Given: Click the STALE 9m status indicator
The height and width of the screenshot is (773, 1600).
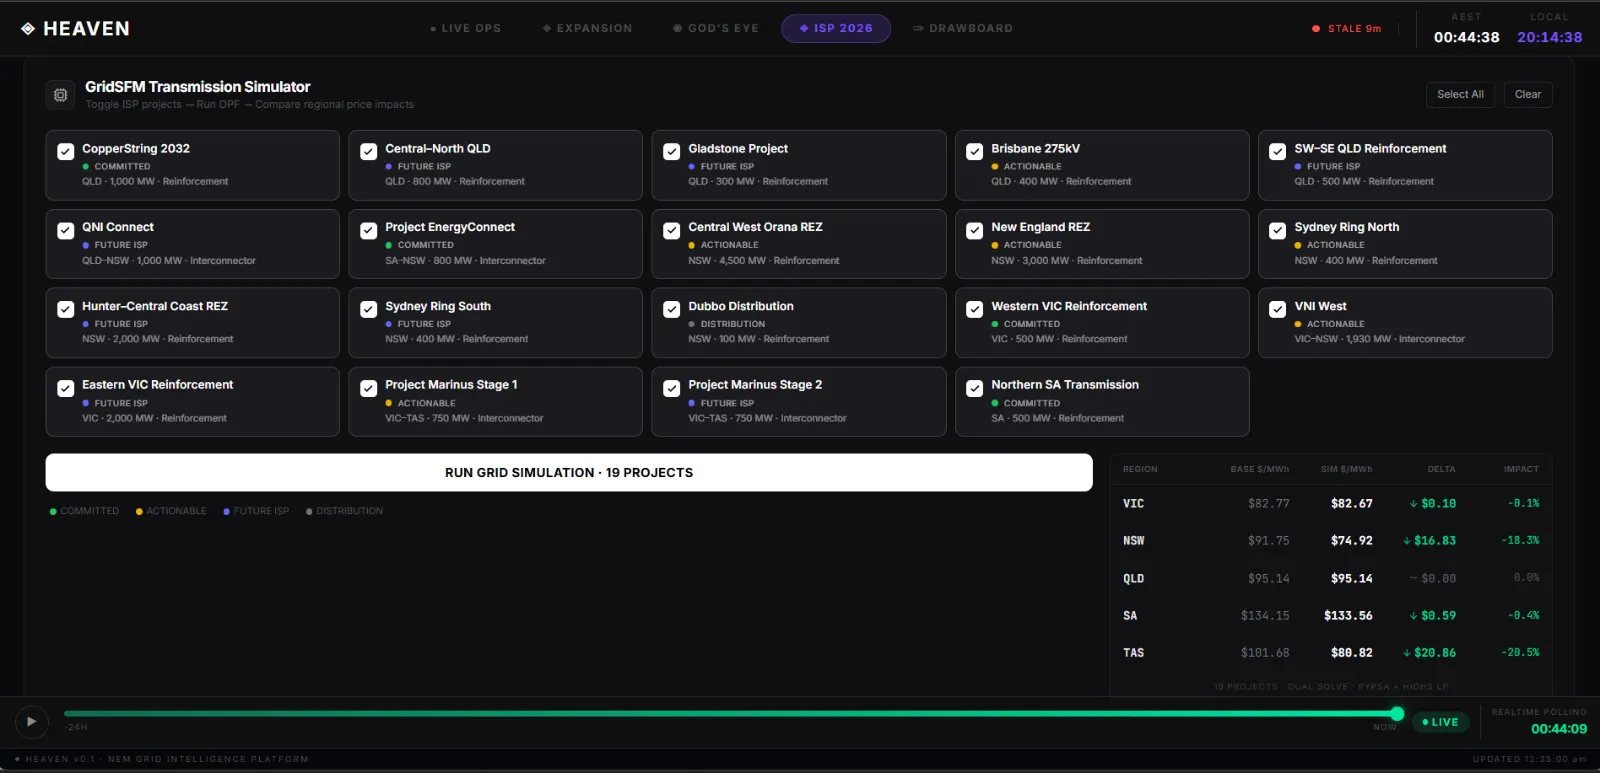Looking at the screenshot, I should [x=1346, y=29].
